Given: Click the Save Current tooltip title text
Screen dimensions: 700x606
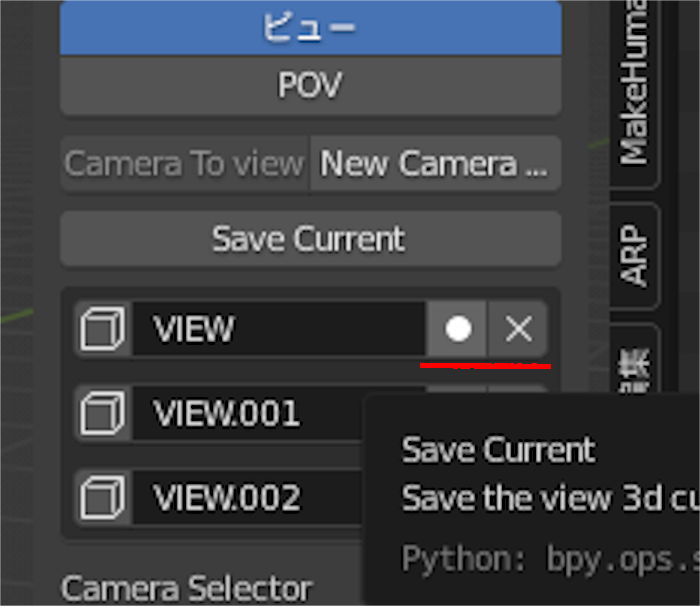Looking at the screenshot, I should 498,450.
